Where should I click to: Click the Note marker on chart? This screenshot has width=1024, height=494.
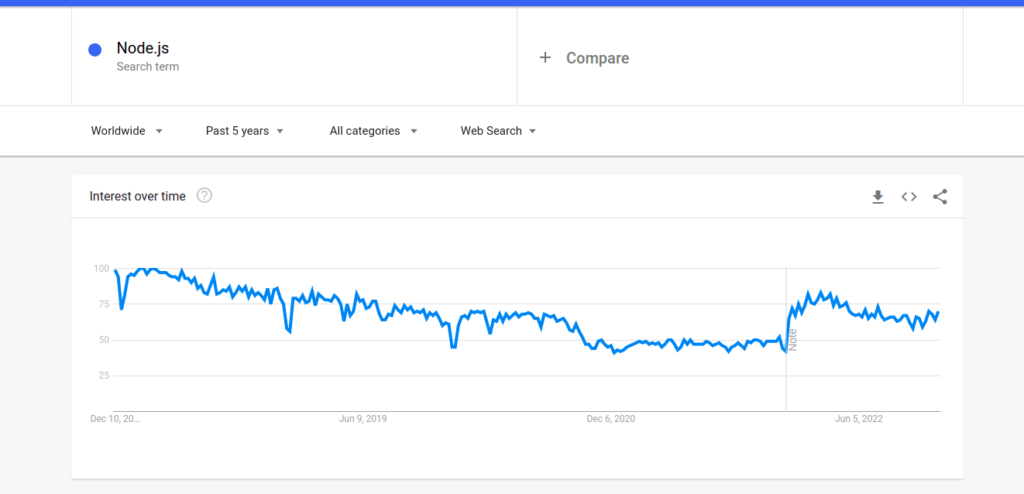click(793, 339)
